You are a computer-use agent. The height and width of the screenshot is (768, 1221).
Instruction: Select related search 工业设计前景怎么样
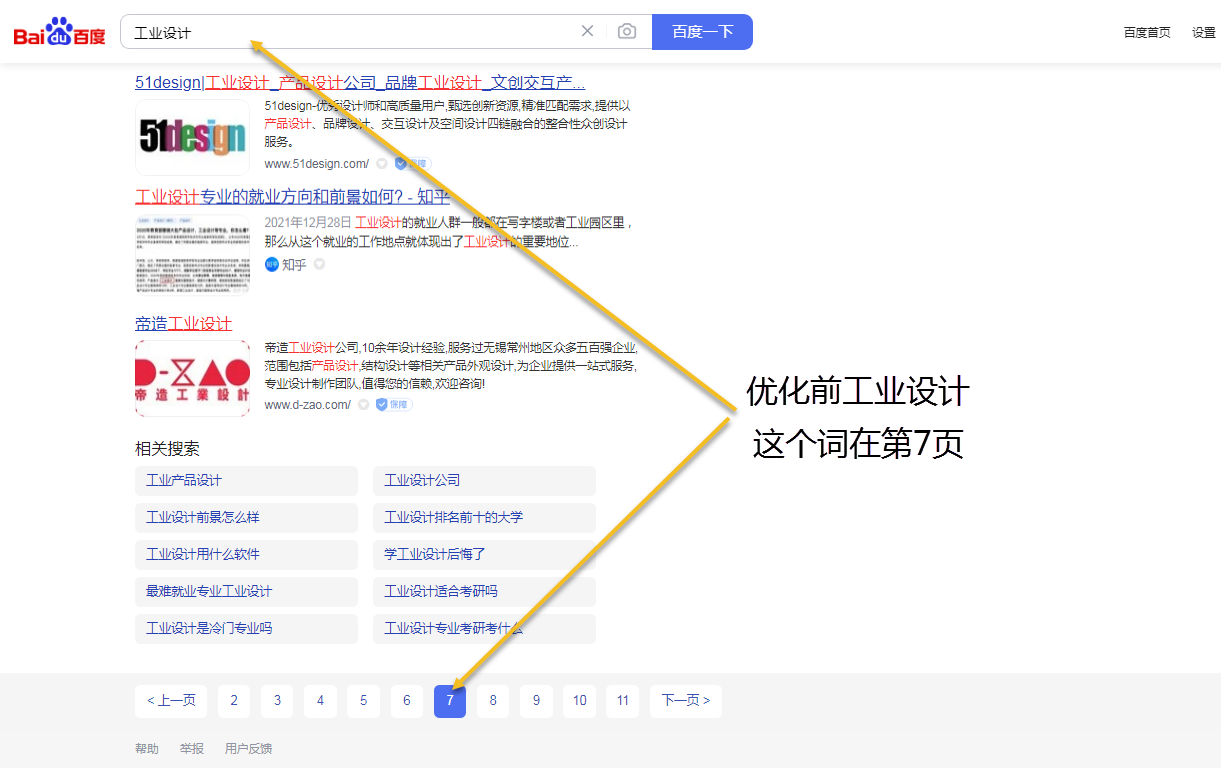click(246, 518)
